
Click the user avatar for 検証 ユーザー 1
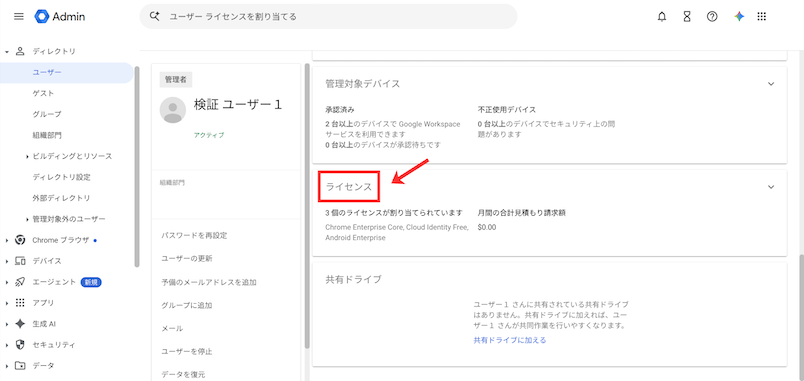173,110
